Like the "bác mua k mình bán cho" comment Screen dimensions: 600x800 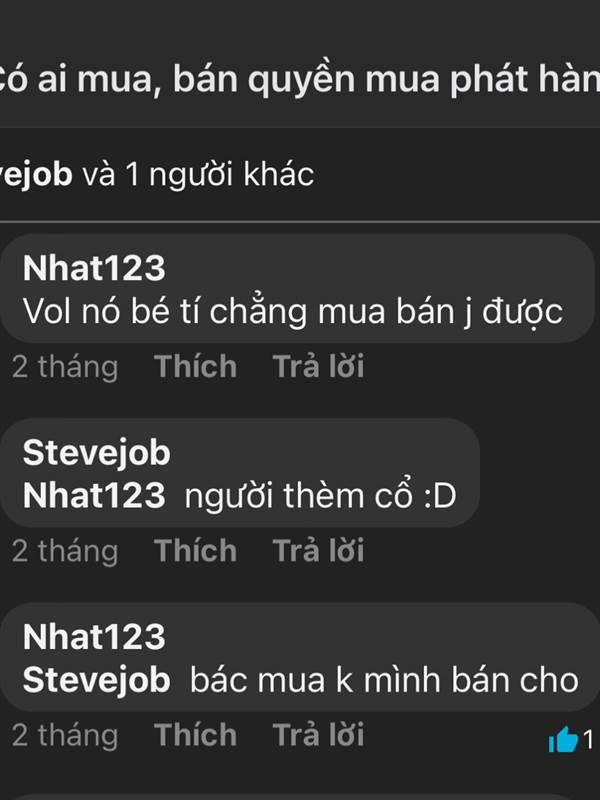click(195, 735)
